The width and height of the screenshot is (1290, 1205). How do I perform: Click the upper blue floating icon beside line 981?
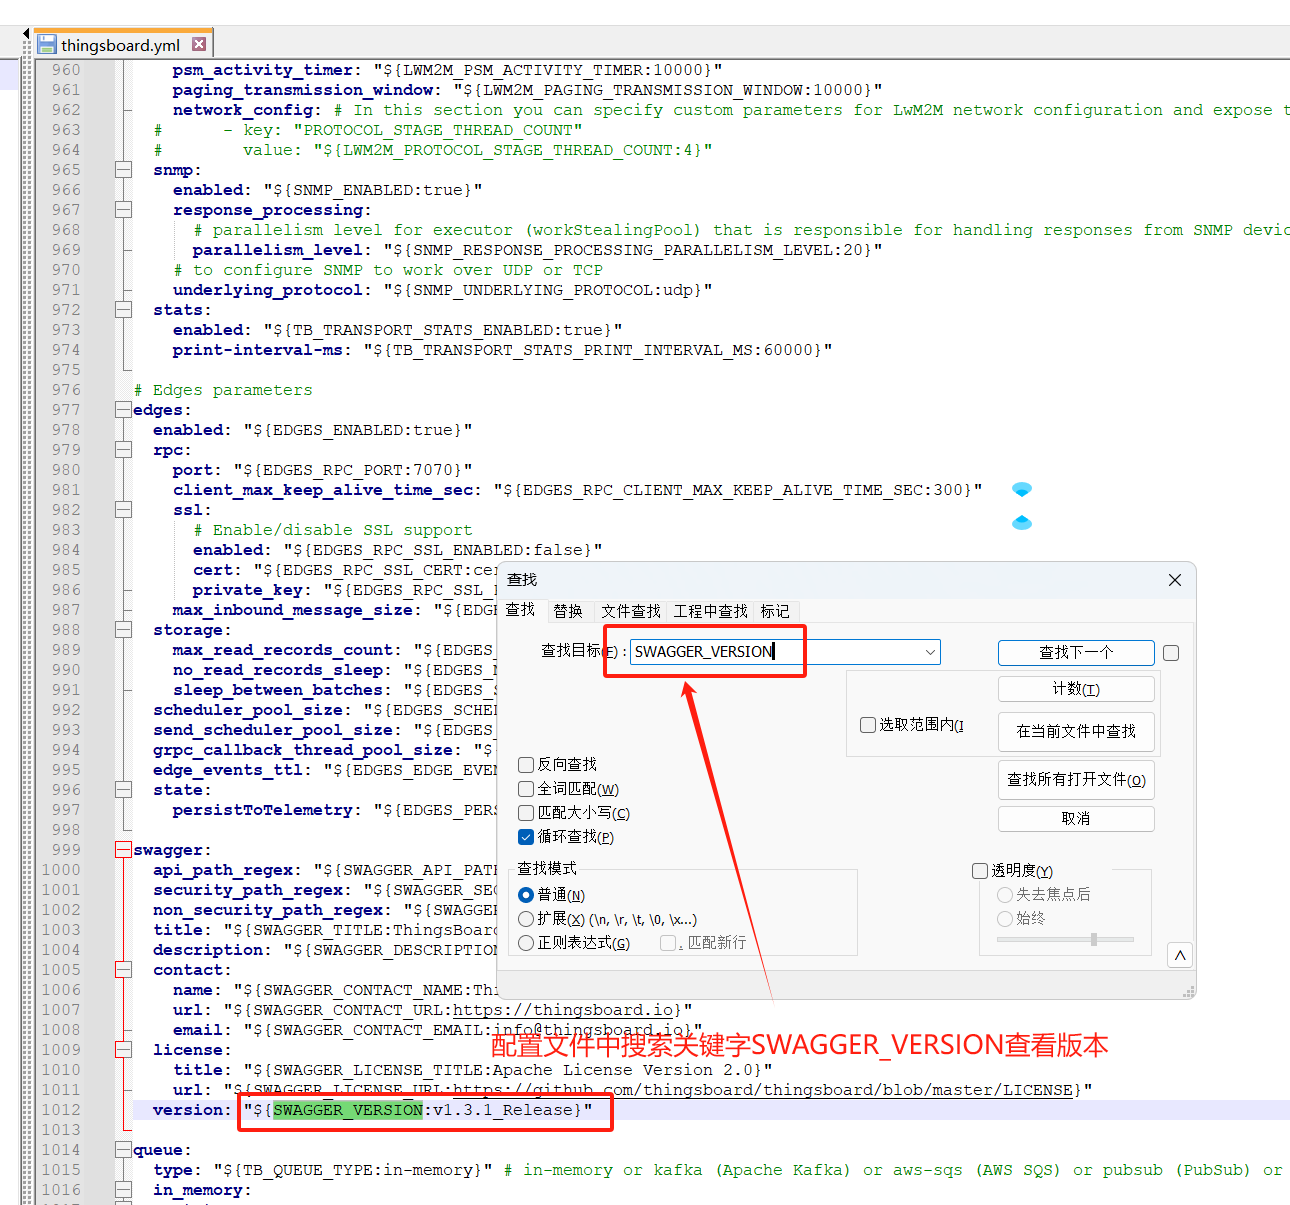pyautogui.click(x=1022, y=490)
